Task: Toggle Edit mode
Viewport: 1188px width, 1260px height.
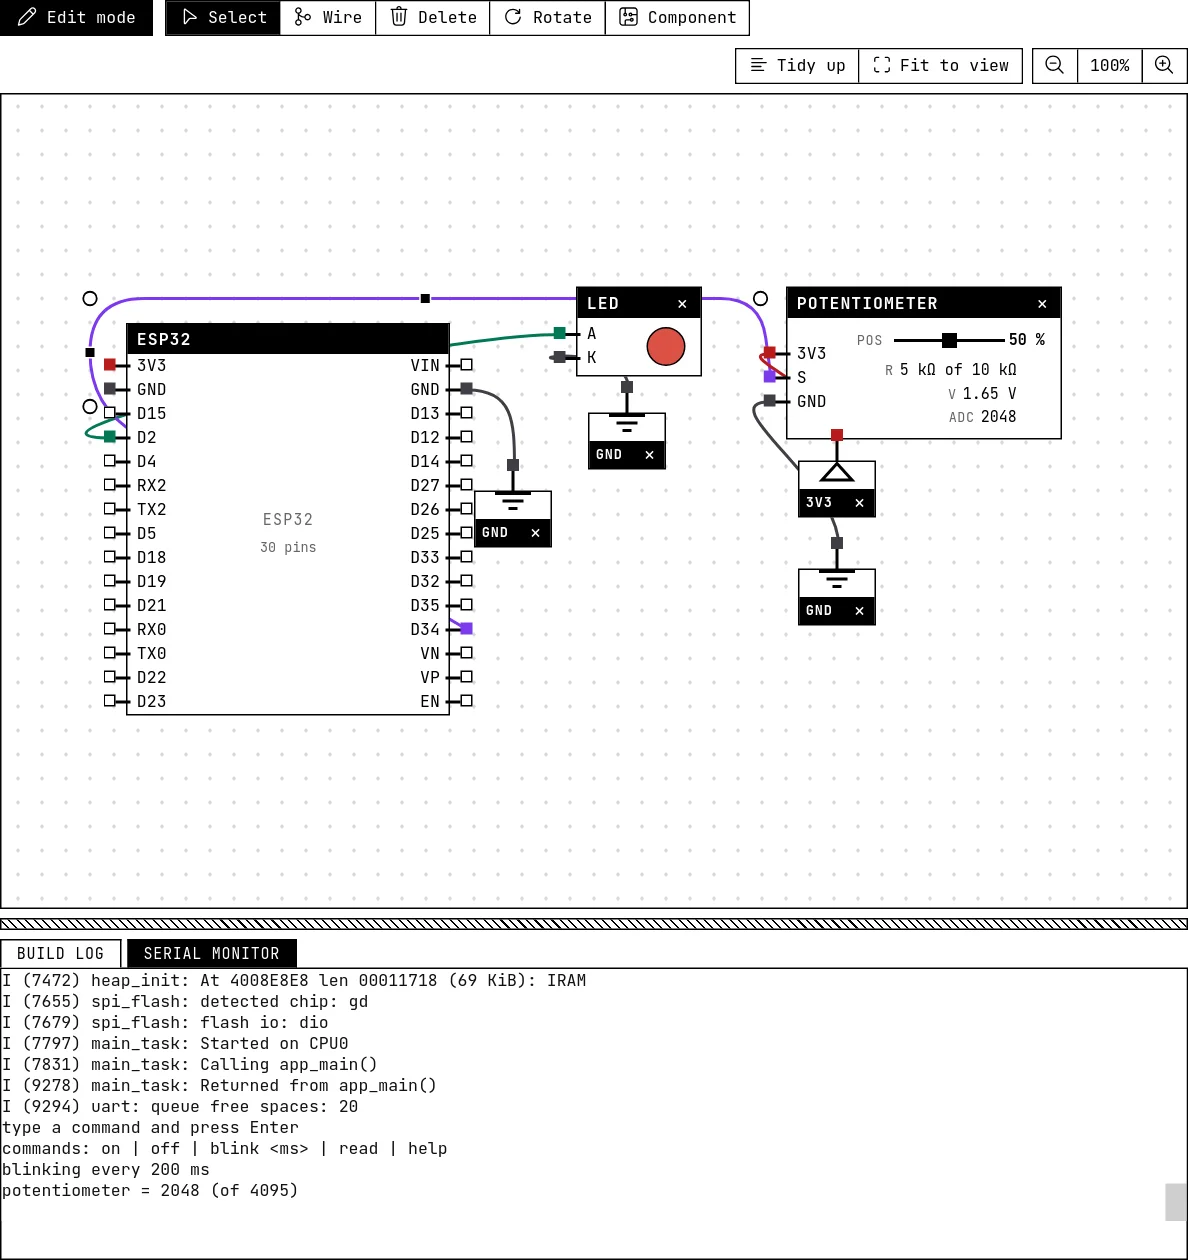Action: (x=76, y=17)
